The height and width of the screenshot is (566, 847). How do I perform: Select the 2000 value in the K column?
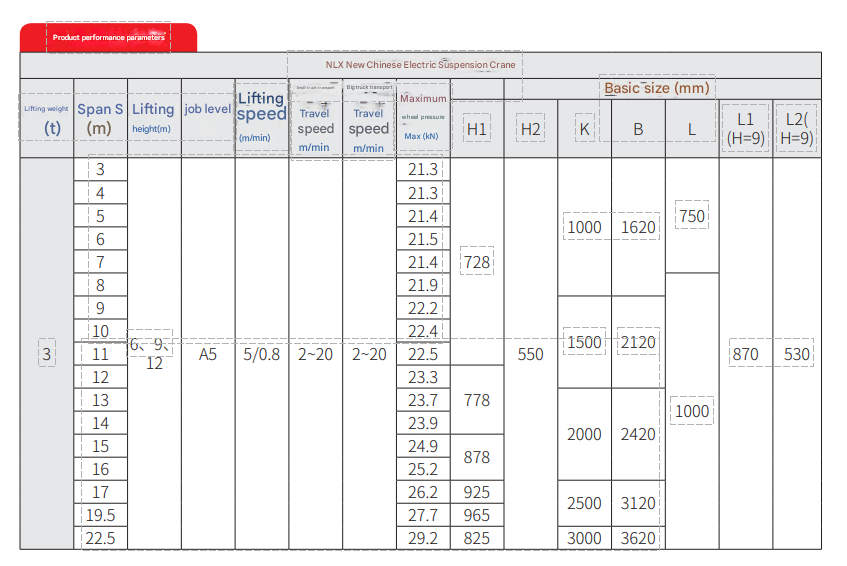(x=584, y=434)
